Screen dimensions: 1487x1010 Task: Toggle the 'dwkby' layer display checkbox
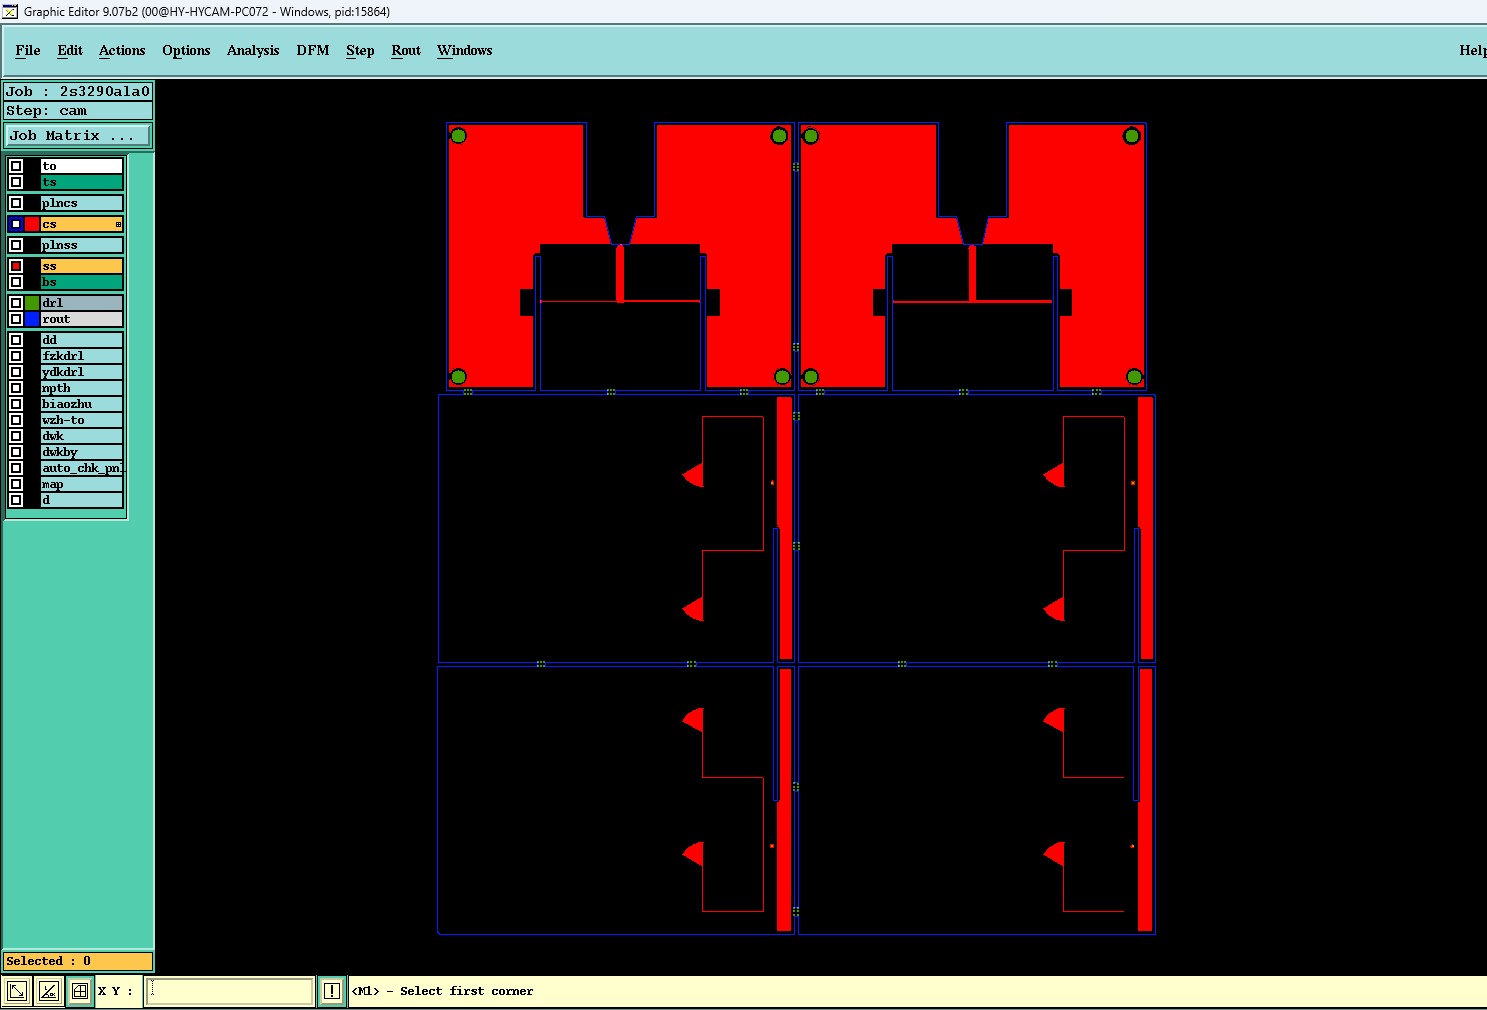(16, 452)
